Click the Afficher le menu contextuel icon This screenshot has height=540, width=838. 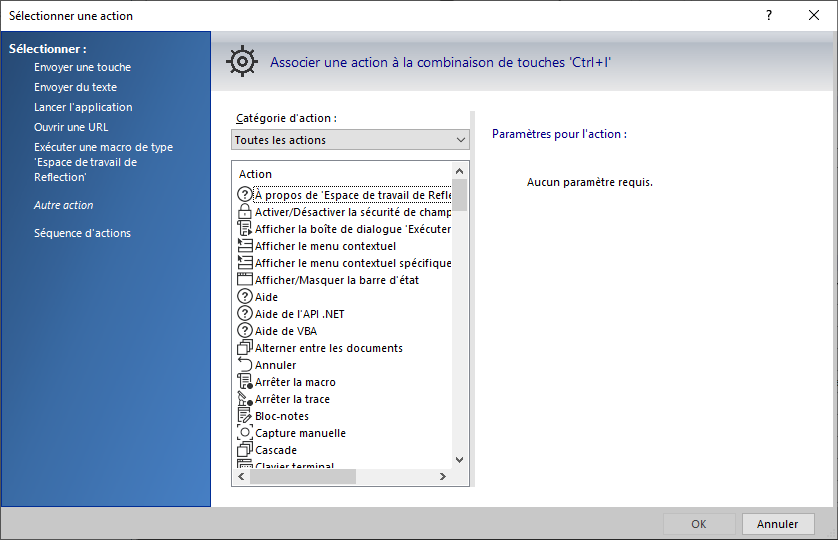(x=244, y=245)
